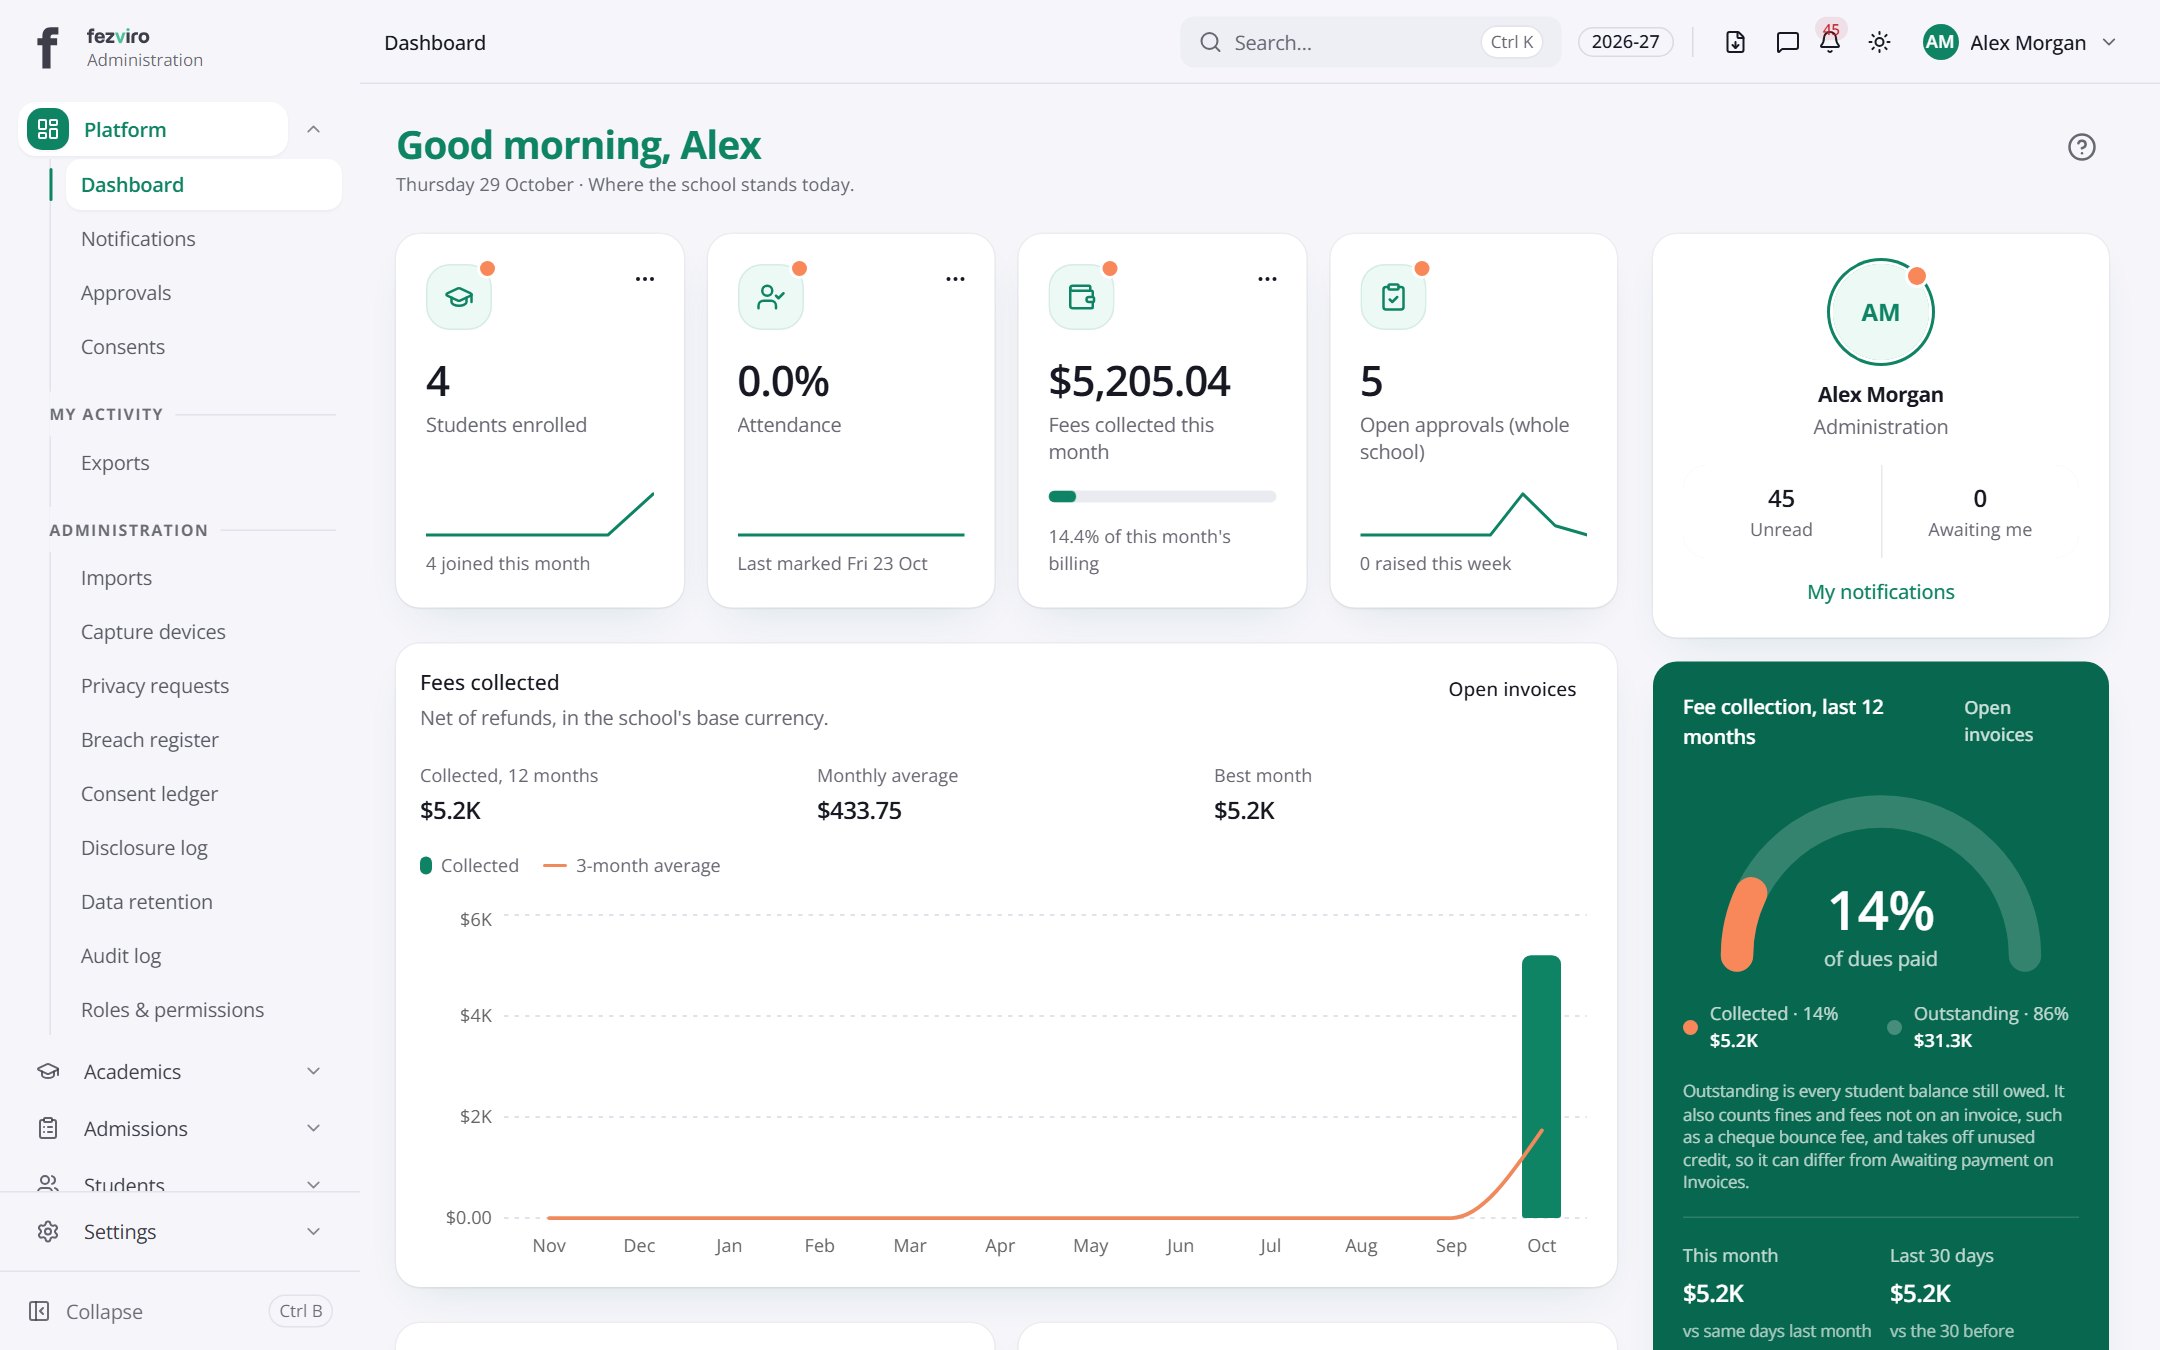Click the Platform grid icon
Image resolution: width=2160 pixels, height=1350 pixels.
pyautogui.click(x=48, y=129)
